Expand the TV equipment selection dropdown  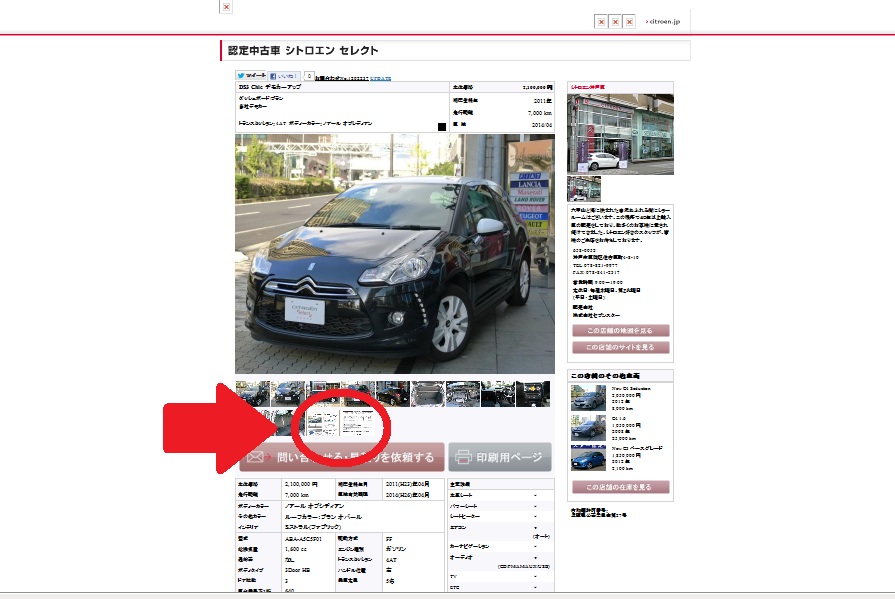coord(535,576)
